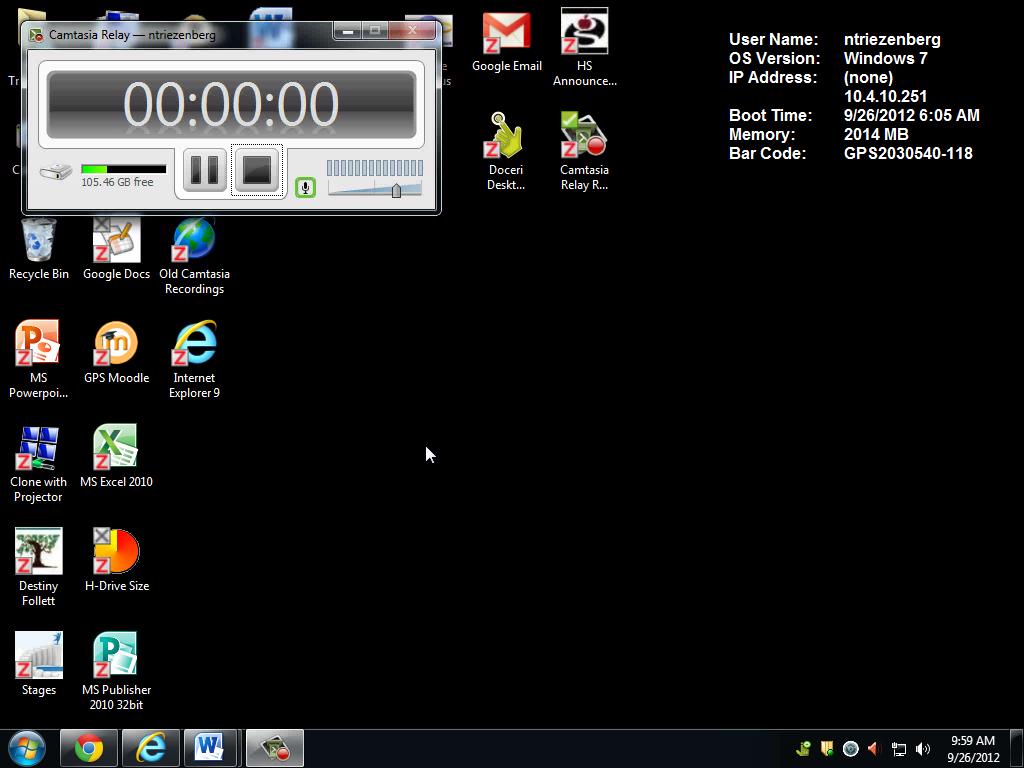Click the taskbar clock showing 9:59 AM
Screen dimensions: 1024x768
tap(973, 749)
